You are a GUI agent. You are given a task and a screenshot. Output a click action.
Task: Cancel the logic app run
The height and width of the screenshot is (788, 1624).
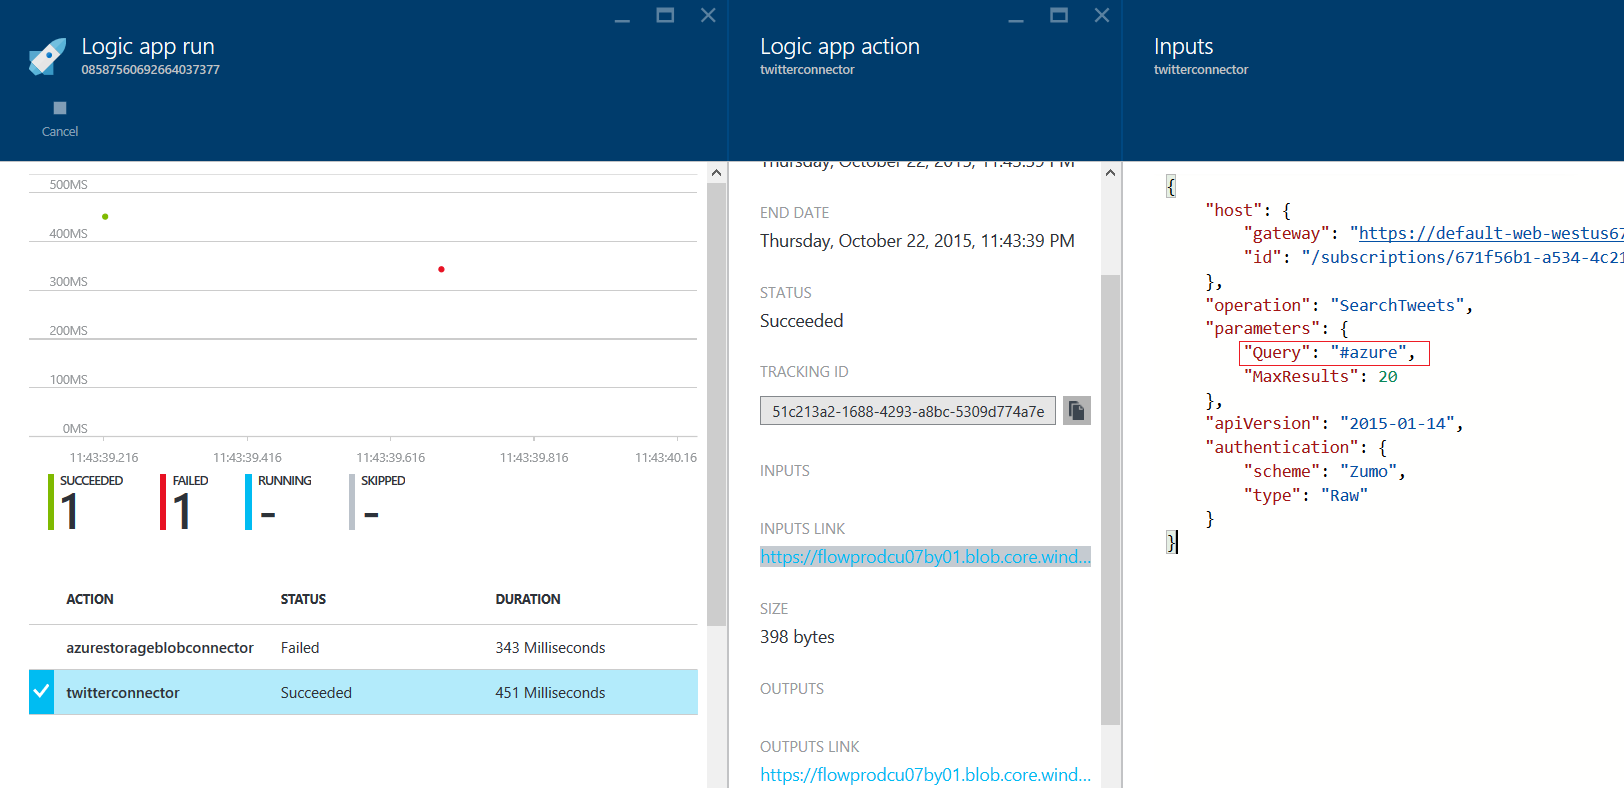[x=60, y=118]
